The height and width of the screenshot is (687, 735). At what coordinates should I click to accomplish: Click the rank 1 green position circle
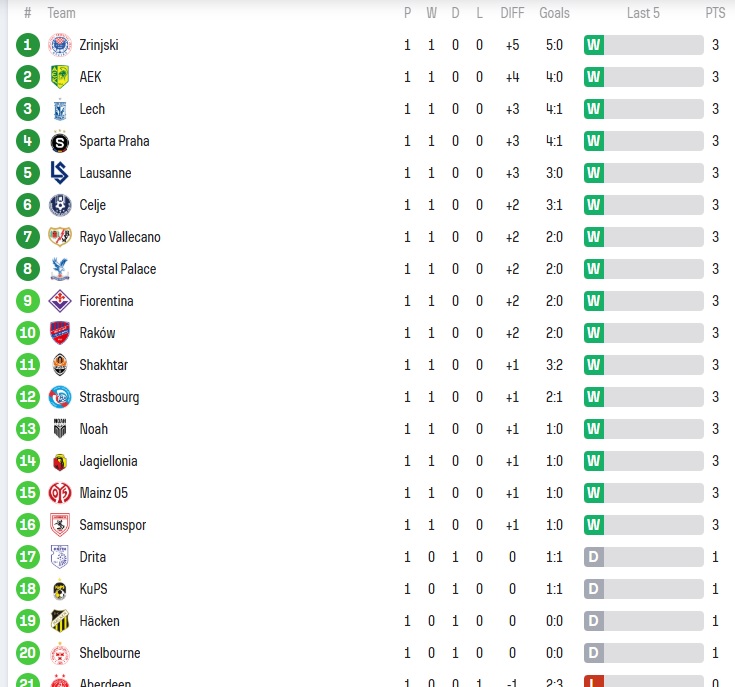pos(28,45)
